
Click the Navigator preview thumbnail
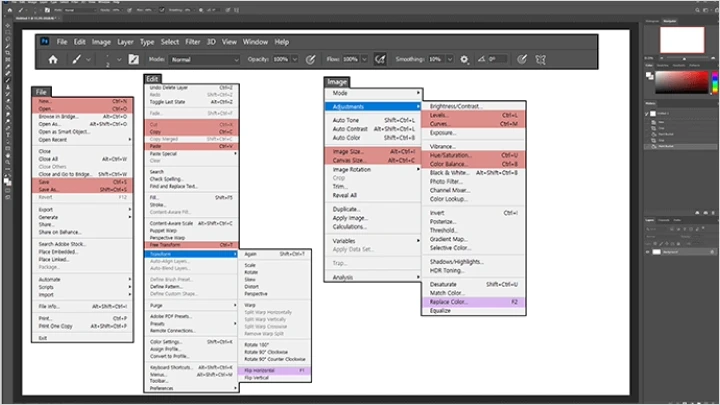pyautogui.click(x=682, y=40)
